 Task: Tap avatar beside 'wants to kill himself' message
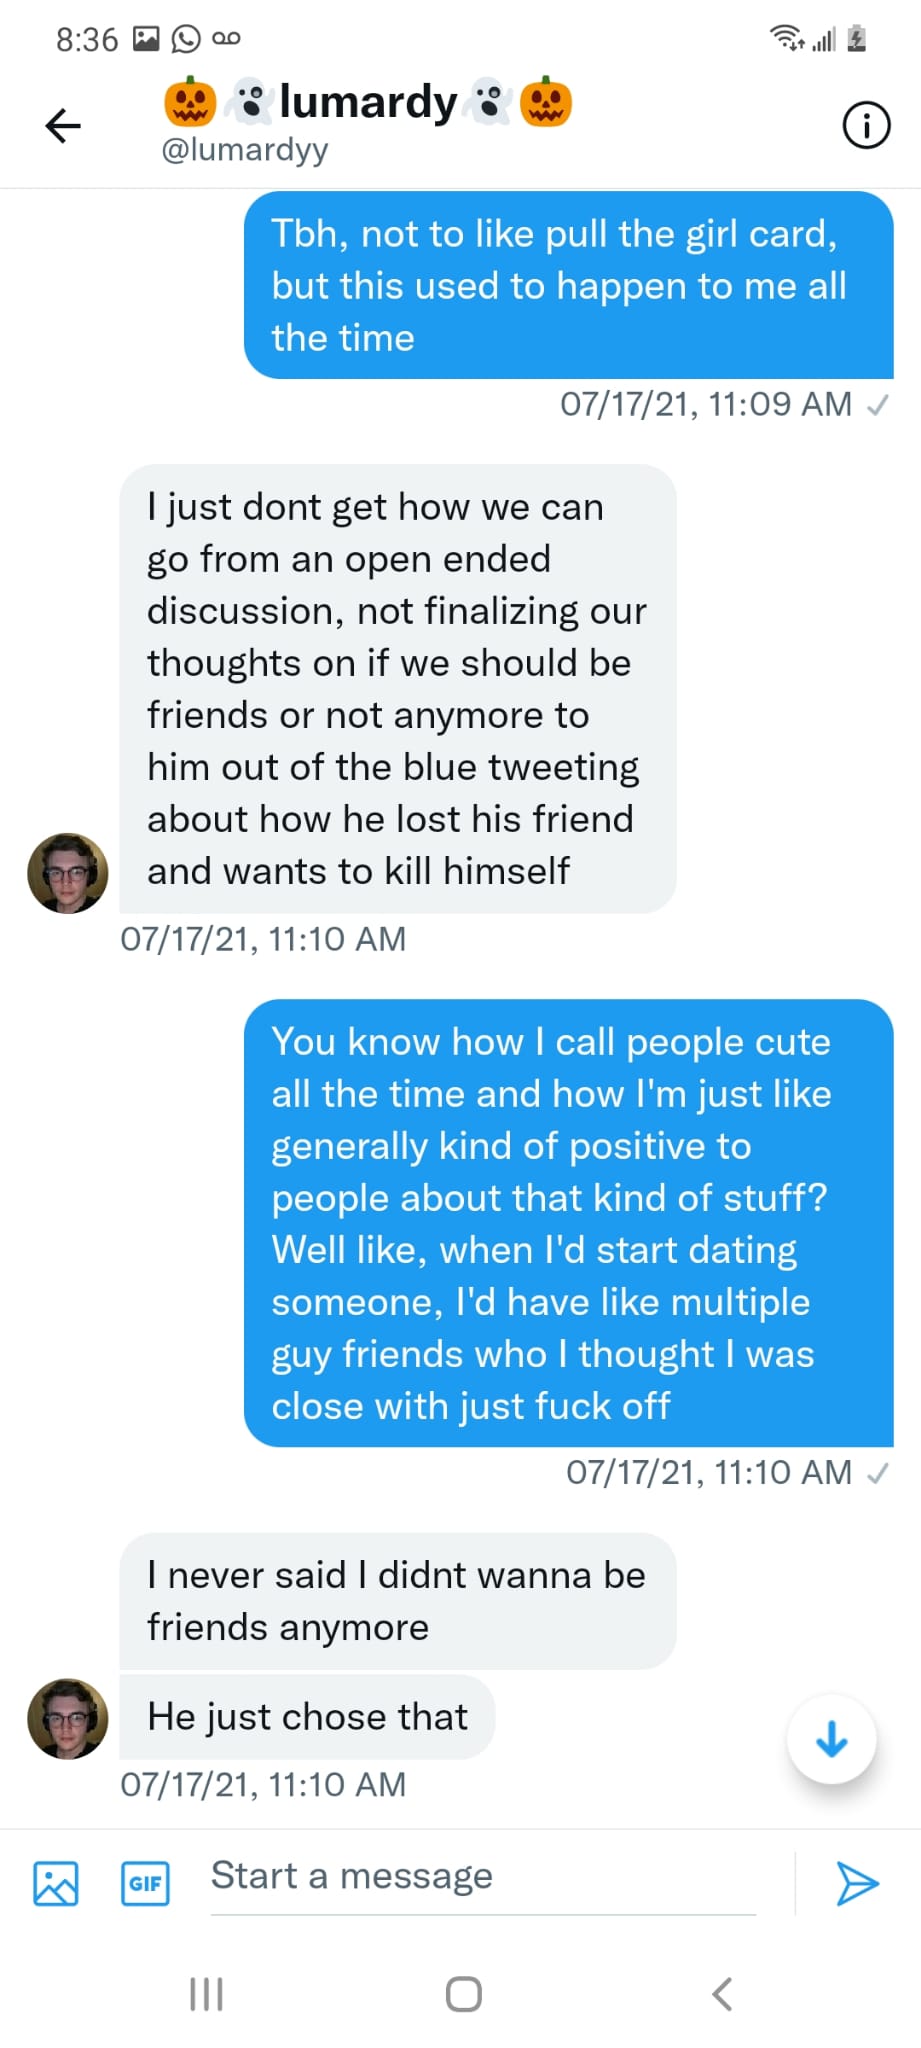click(x=68, y=873)
